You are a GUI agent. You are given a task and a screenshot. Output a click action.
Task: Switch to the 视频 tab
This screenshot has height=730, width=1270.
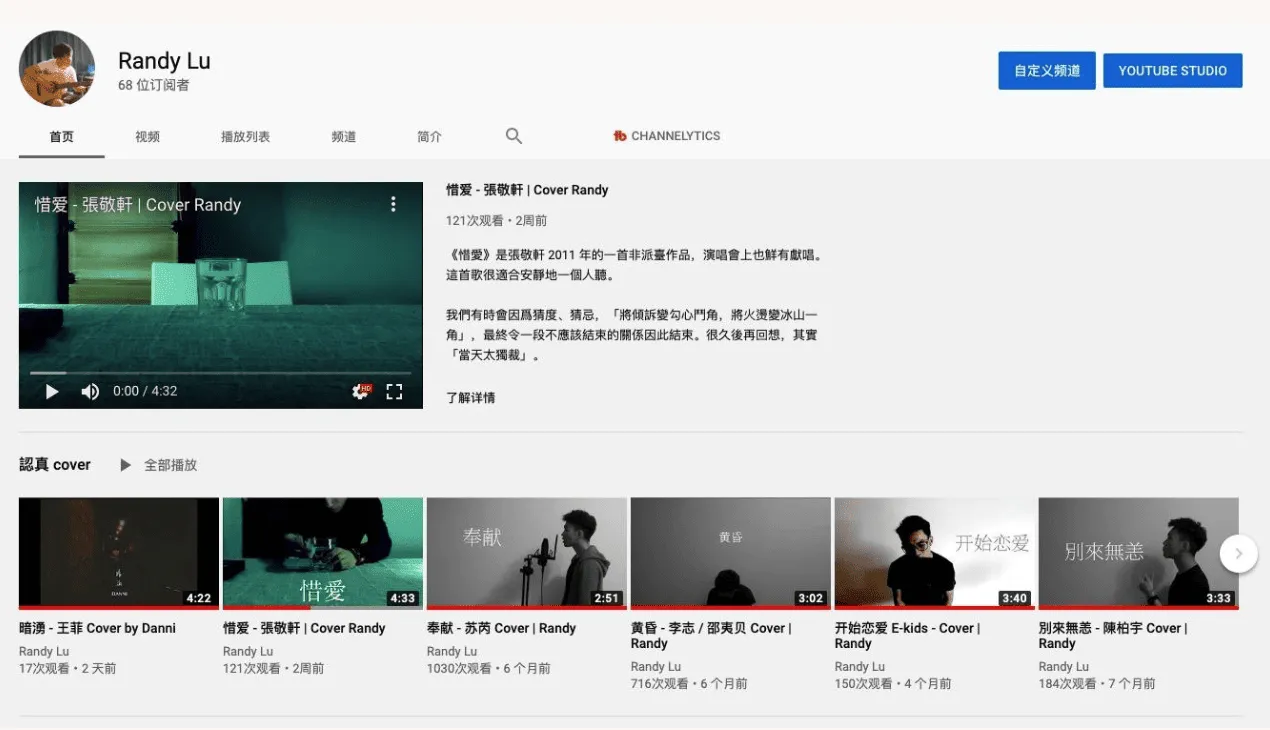tap(147, 136)
